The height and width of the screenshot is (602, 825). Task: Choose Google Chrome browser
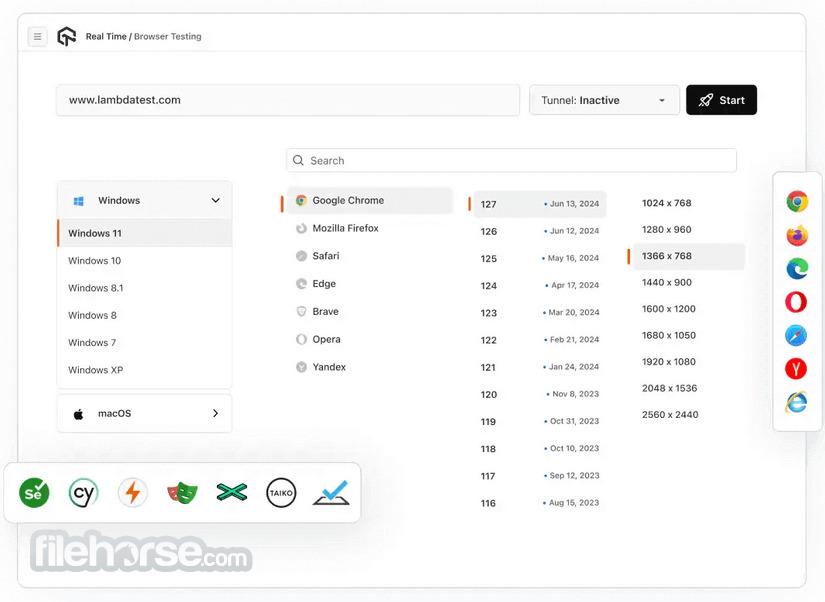coord(370,200)
